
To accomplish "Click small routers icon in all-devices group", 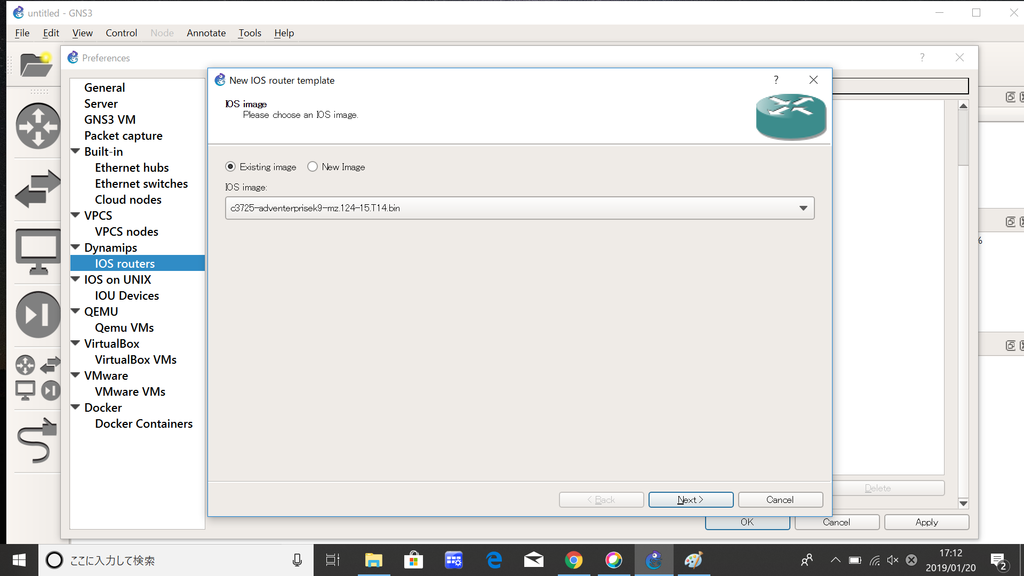I will [25, 364].
